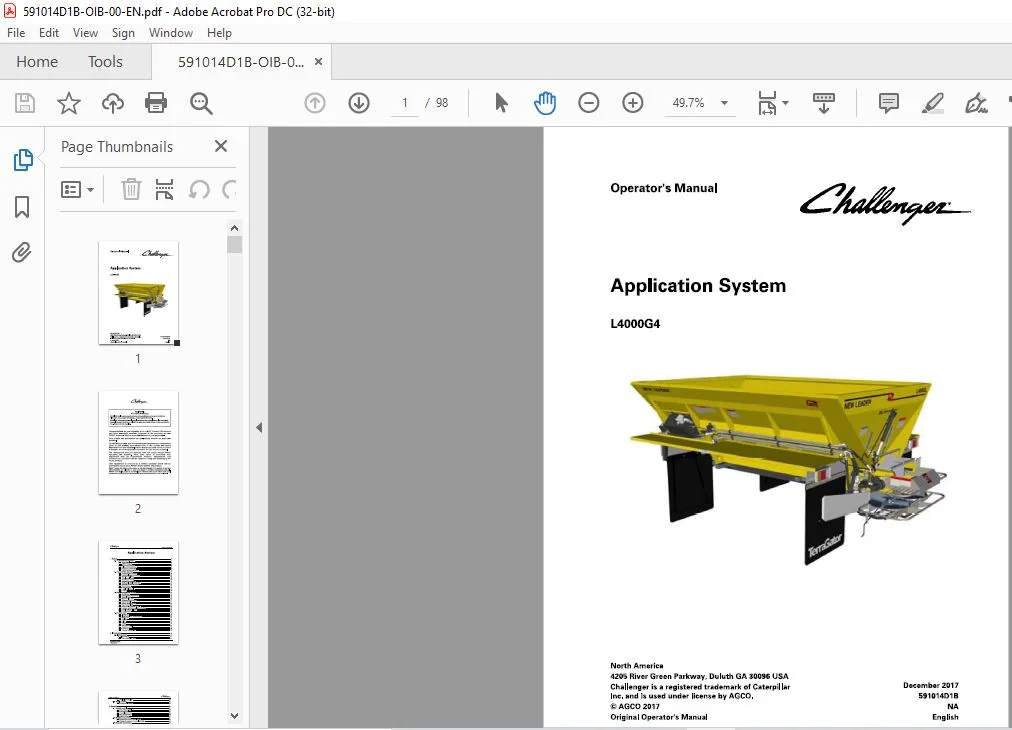The width and height of the screenshot is (1012, 730).
Task: Click the Save file icon
Action: pyautogui.click(x=25, y=103)
